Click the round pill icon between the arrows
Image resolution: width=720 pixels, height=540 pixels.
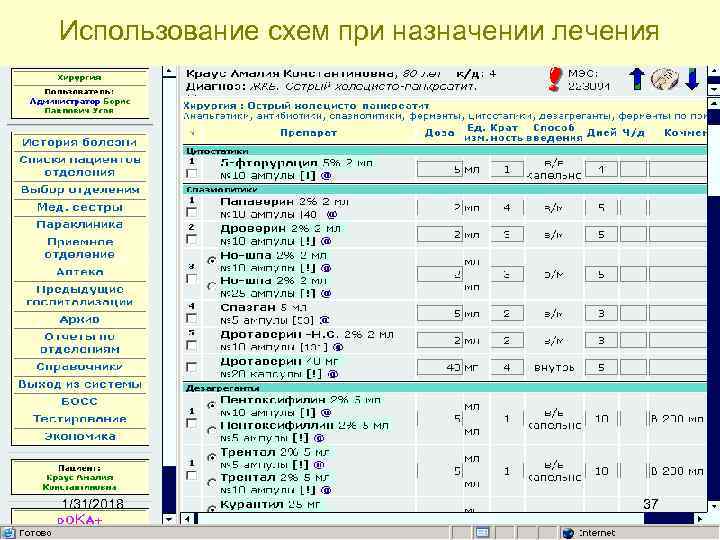[x=664, y=79]
